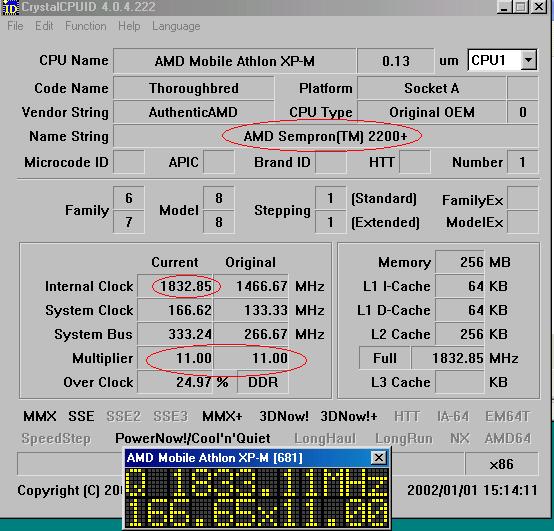Click the original System Clock 133.33
The height and width of the screenshot is (531, 554).
[x=251, y=310]
